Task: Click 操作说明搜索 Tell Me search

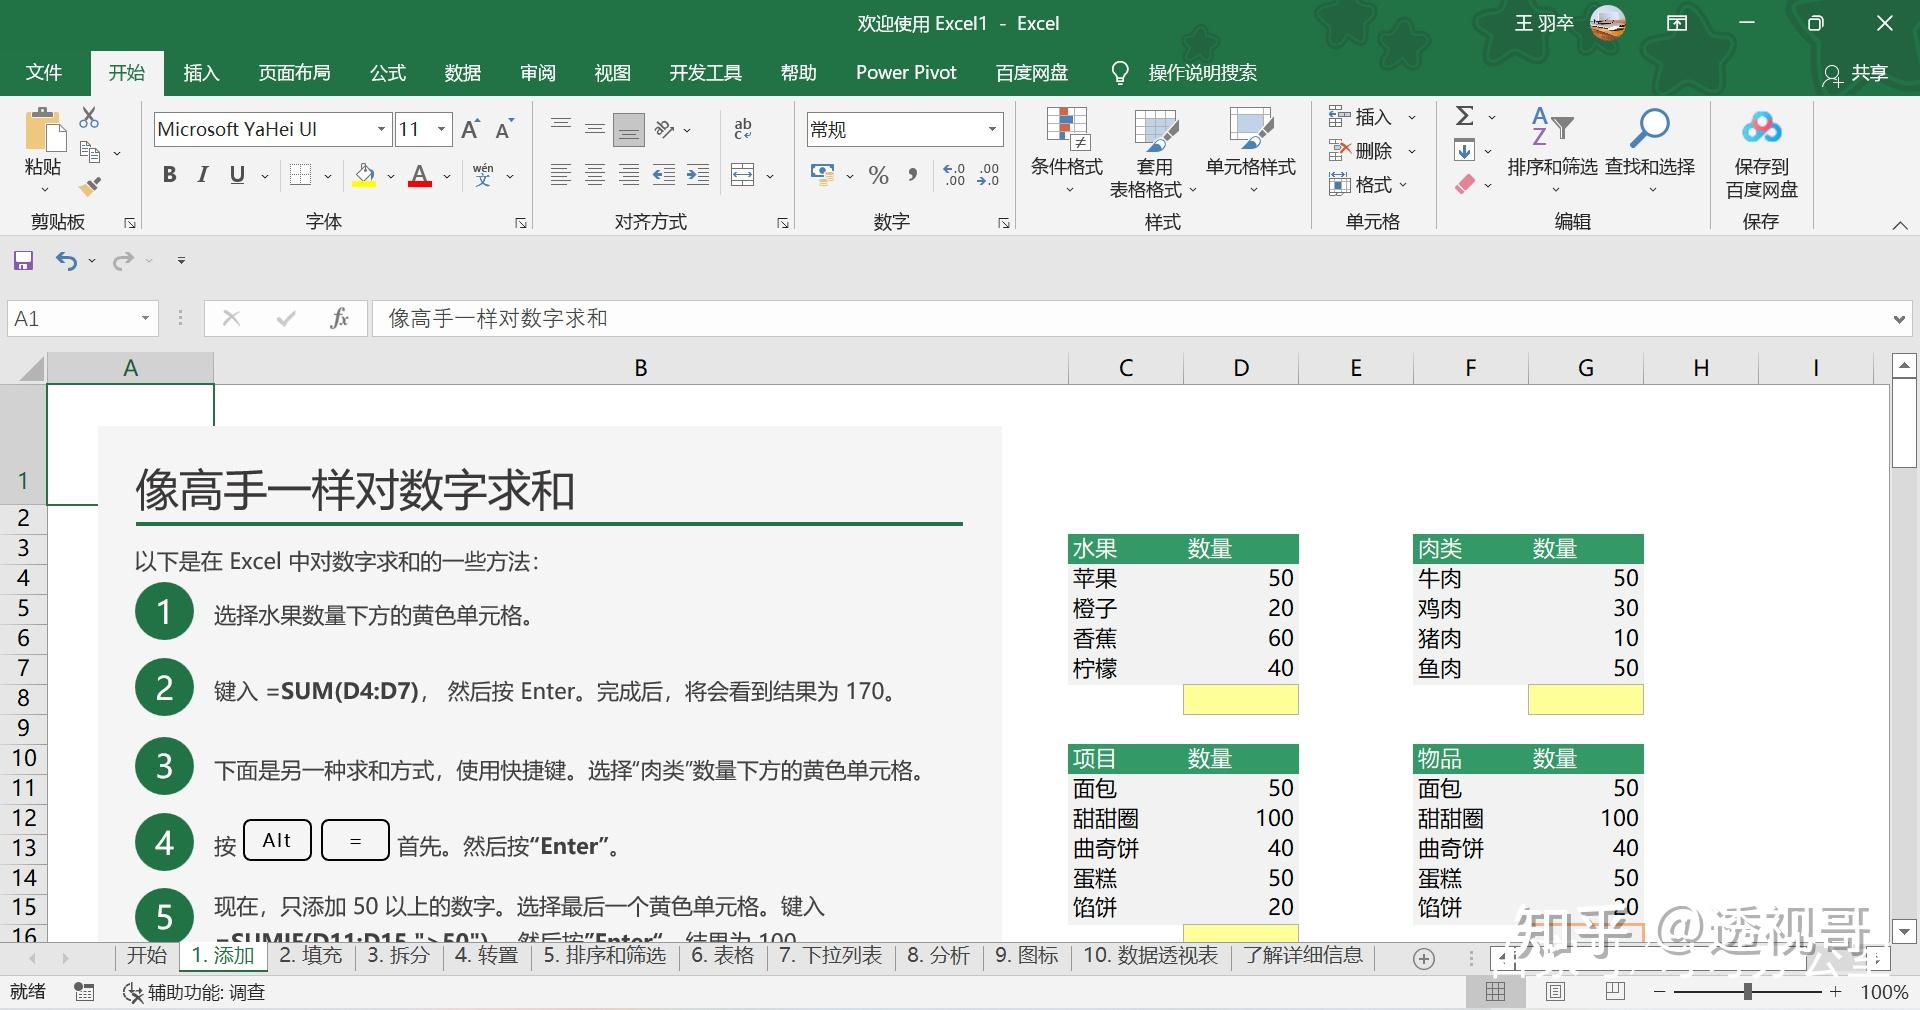Action: coord(1202,73)
